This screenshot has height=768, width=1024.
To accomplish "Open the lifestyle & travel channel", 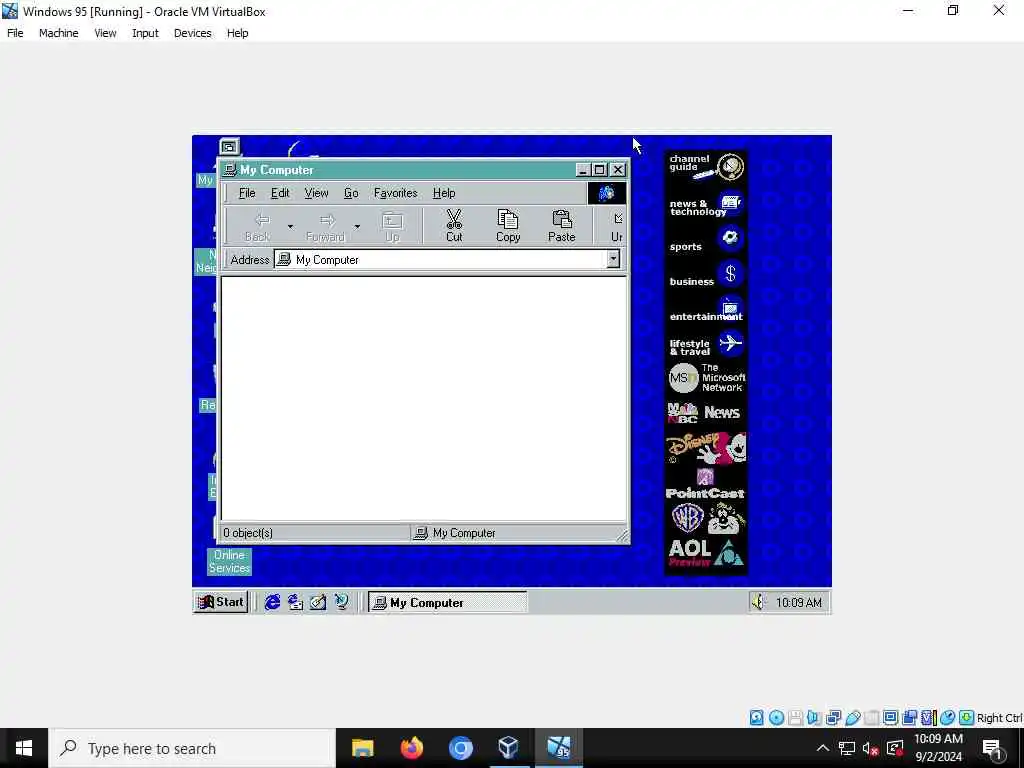I will pyautogui.click(x=706, y=345).
